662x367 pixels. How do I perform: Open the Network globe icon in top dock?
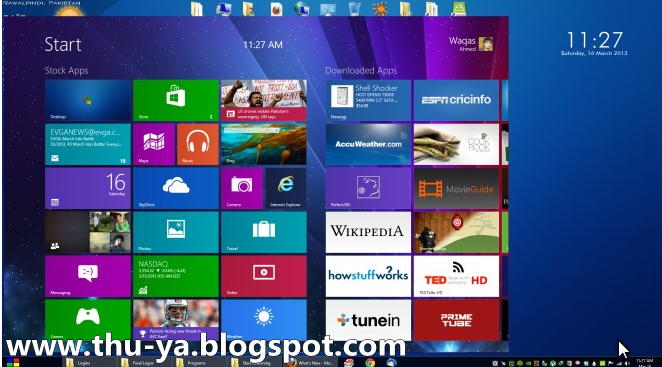pos(301,8)
